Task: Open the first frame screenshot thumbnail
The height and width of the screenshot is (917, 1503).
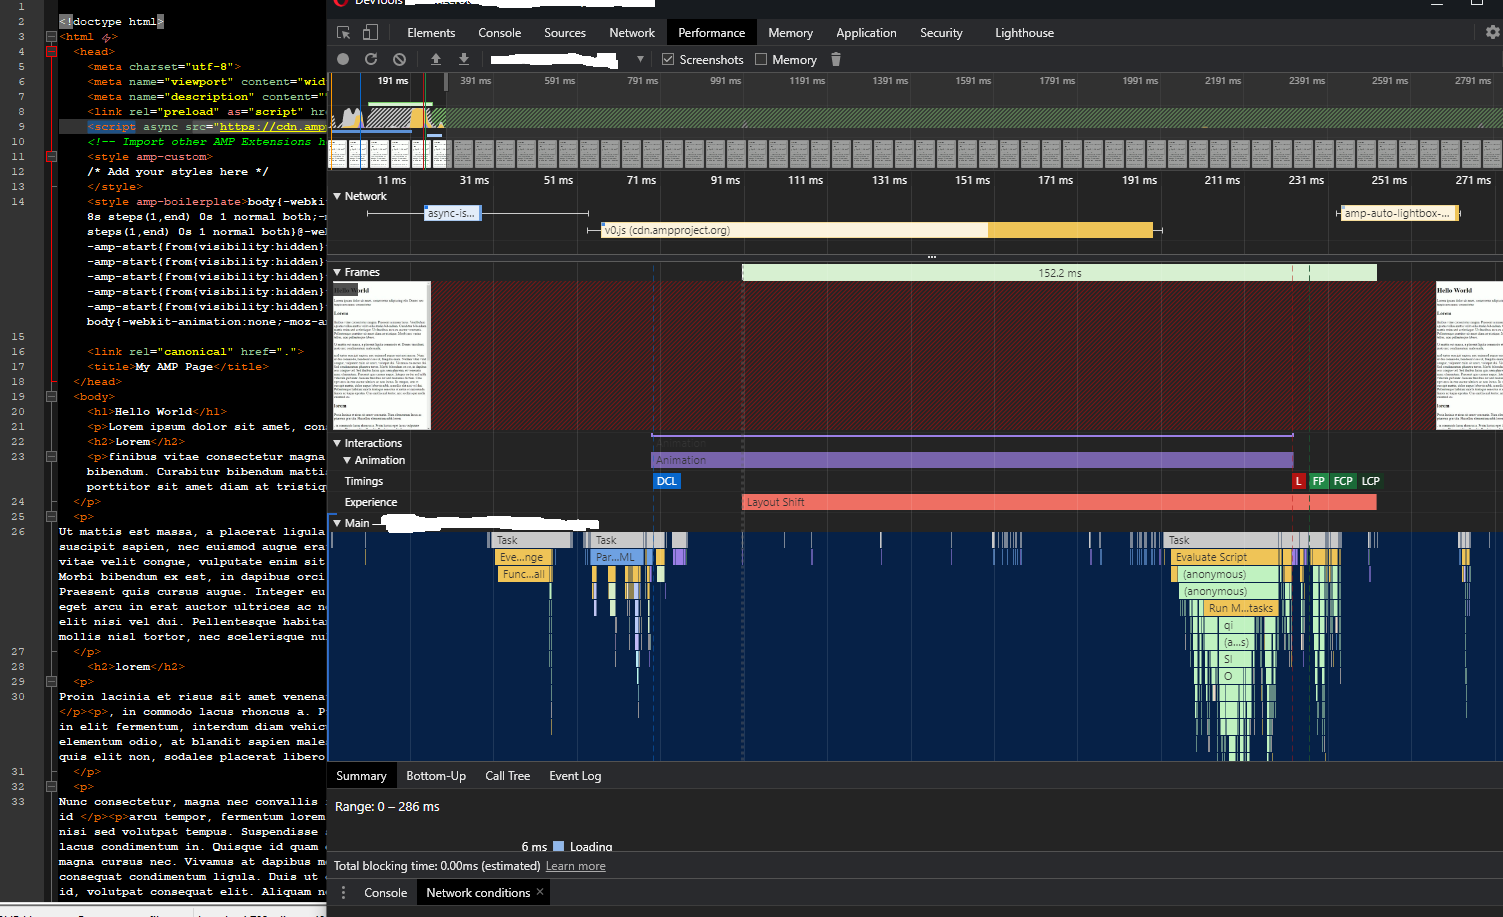Action: coord(380,355)
